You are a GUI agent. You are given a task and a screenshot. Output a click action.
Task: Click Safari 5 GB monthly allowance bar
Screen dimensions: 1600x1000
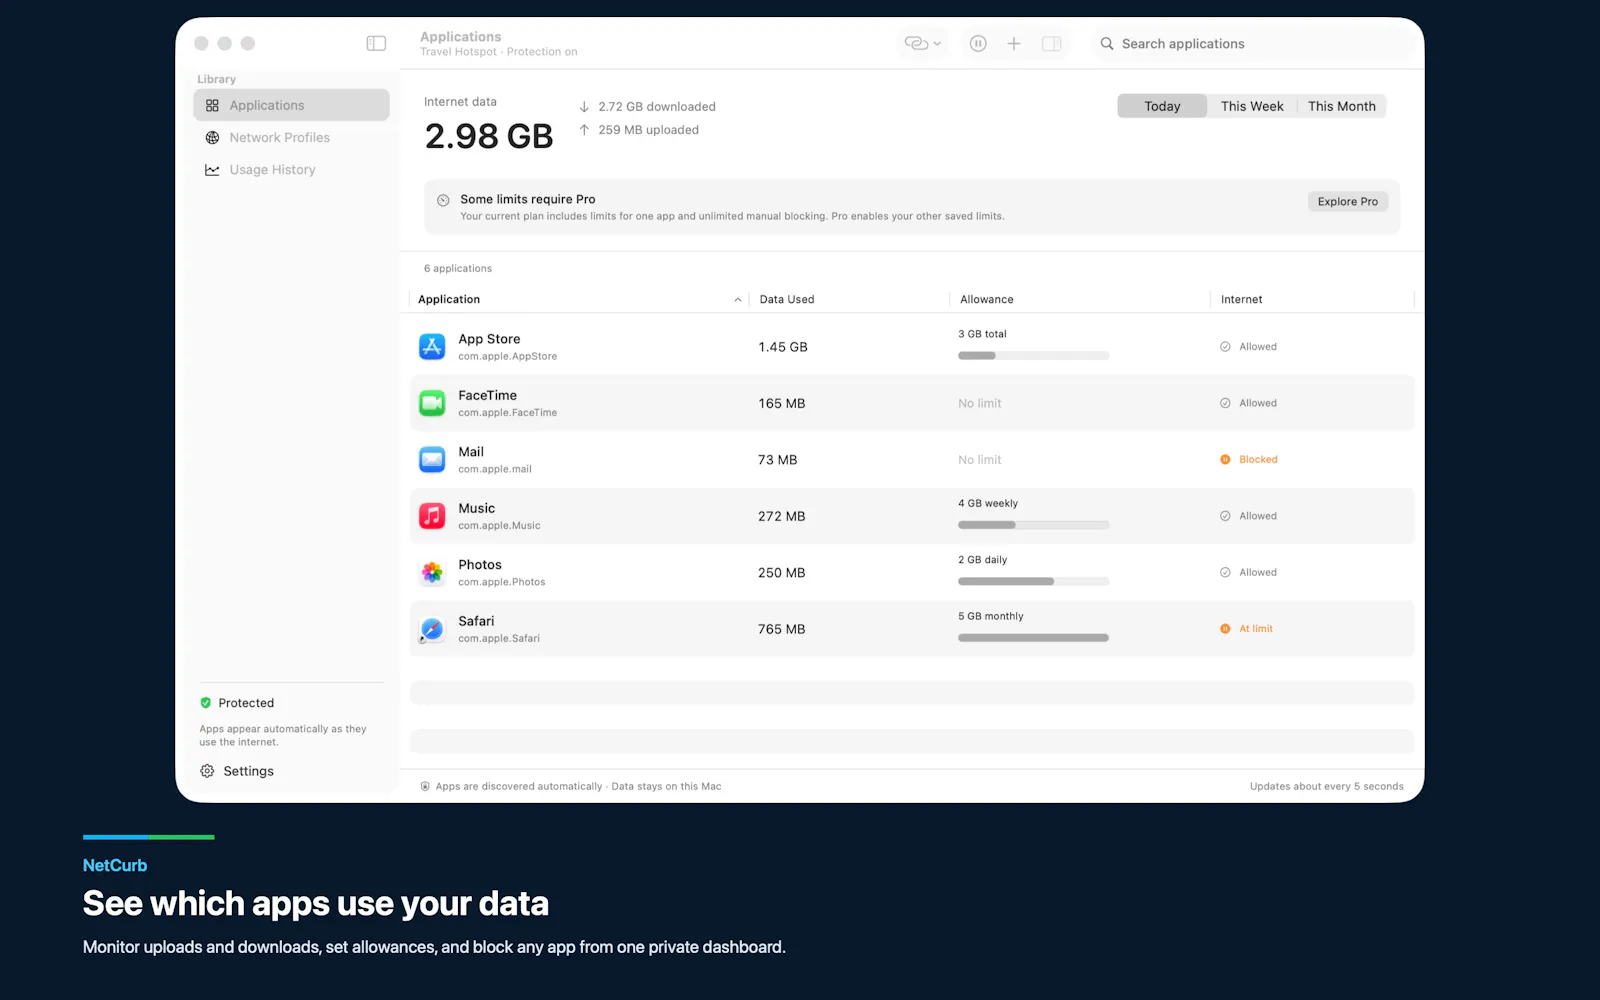click(1033, 638)
